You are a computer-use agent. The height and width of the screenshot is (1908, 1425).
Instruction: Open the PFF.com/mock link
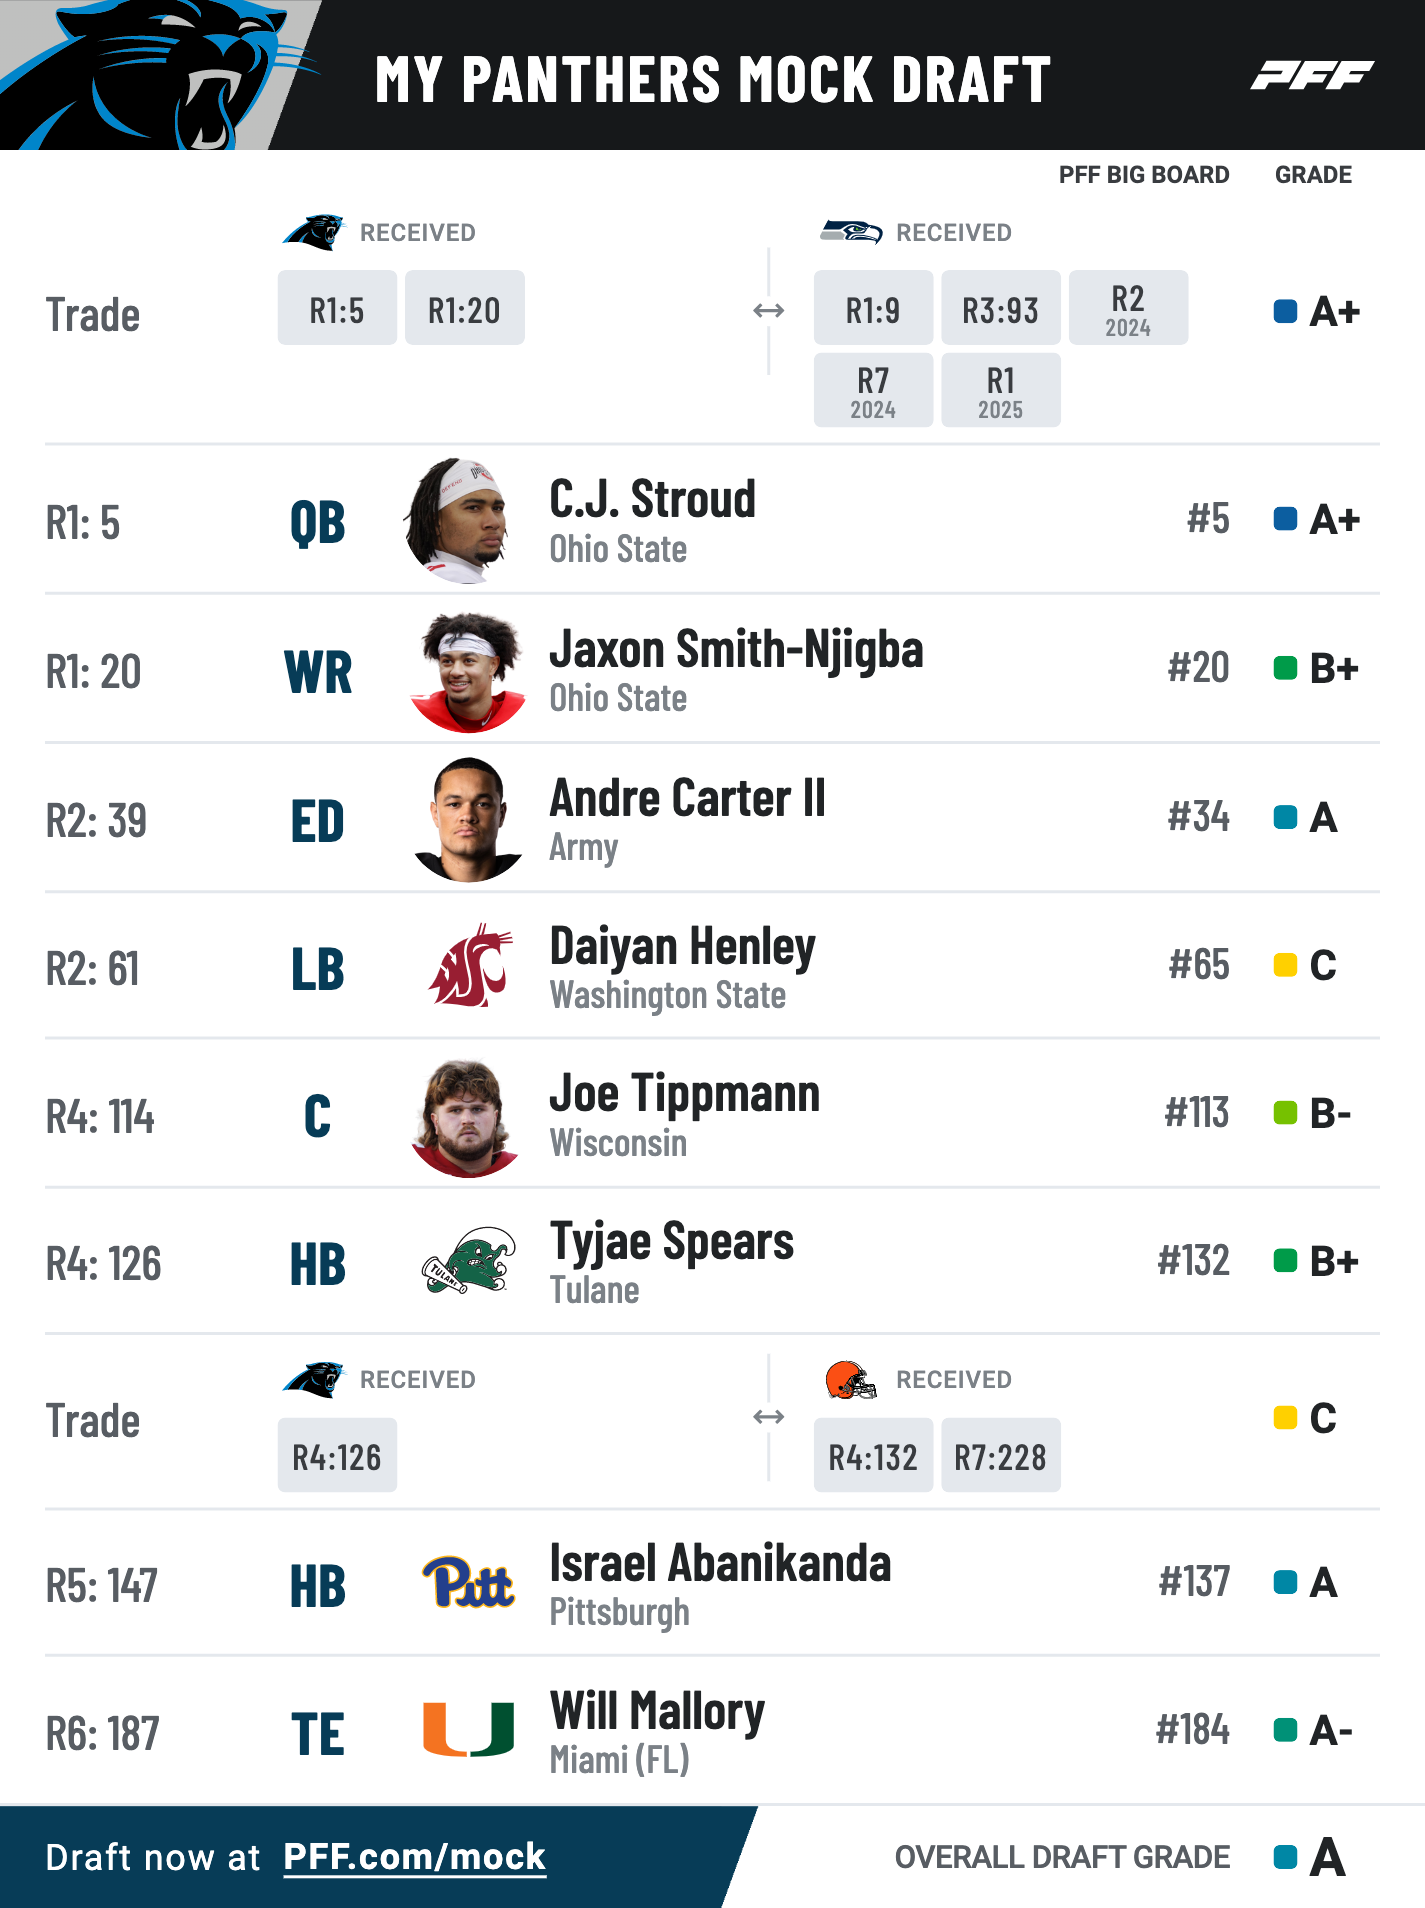[414, 1857]
